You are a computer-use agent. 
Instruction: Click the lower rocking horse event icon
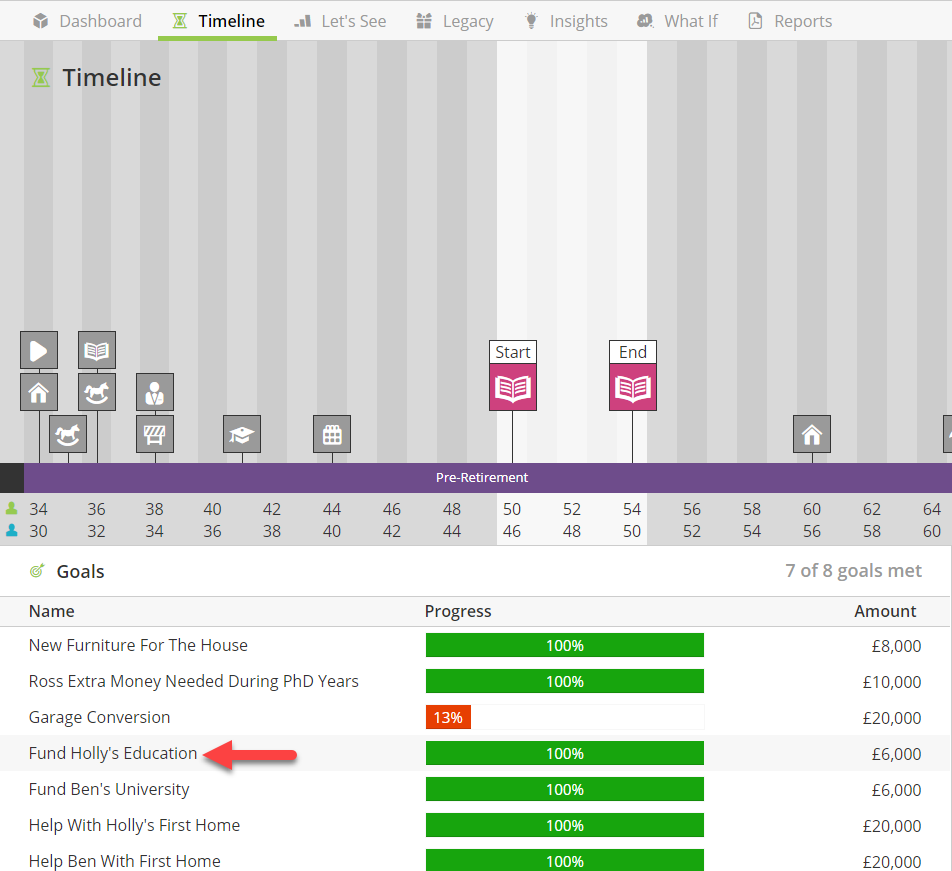click(68, 434)
